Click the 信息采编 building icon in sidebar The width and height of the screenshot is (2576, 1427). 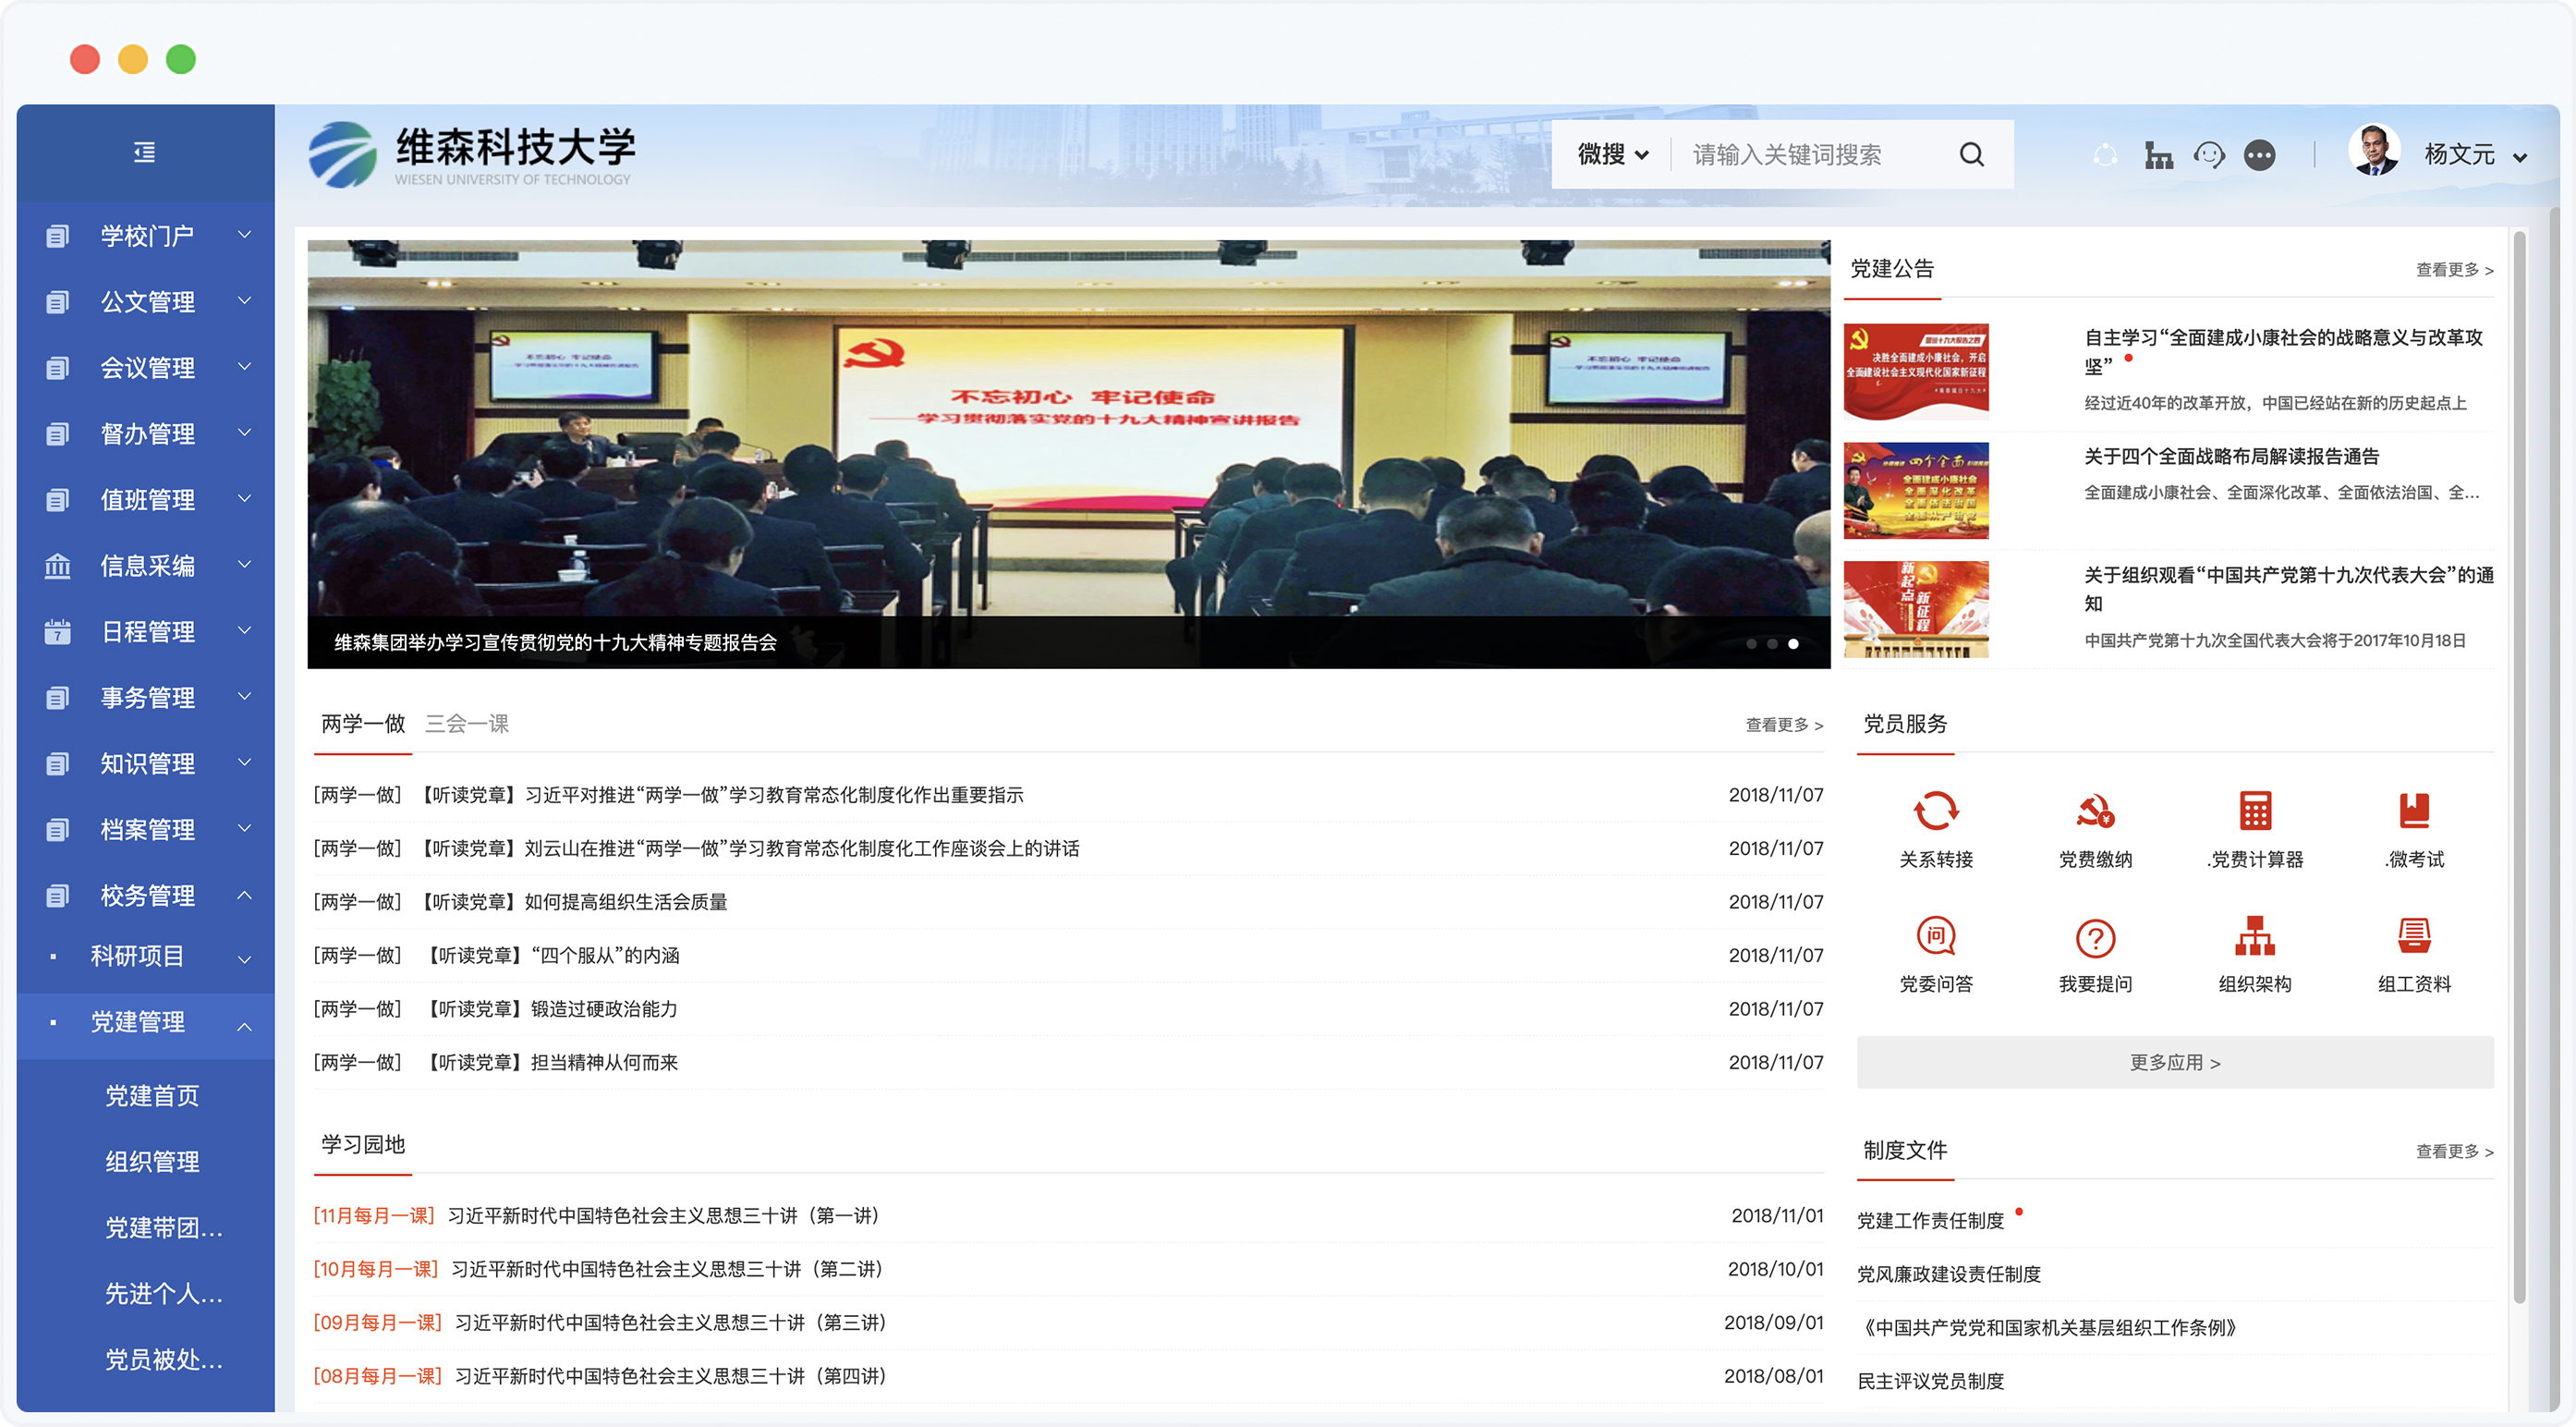click(x=58, y=566)
